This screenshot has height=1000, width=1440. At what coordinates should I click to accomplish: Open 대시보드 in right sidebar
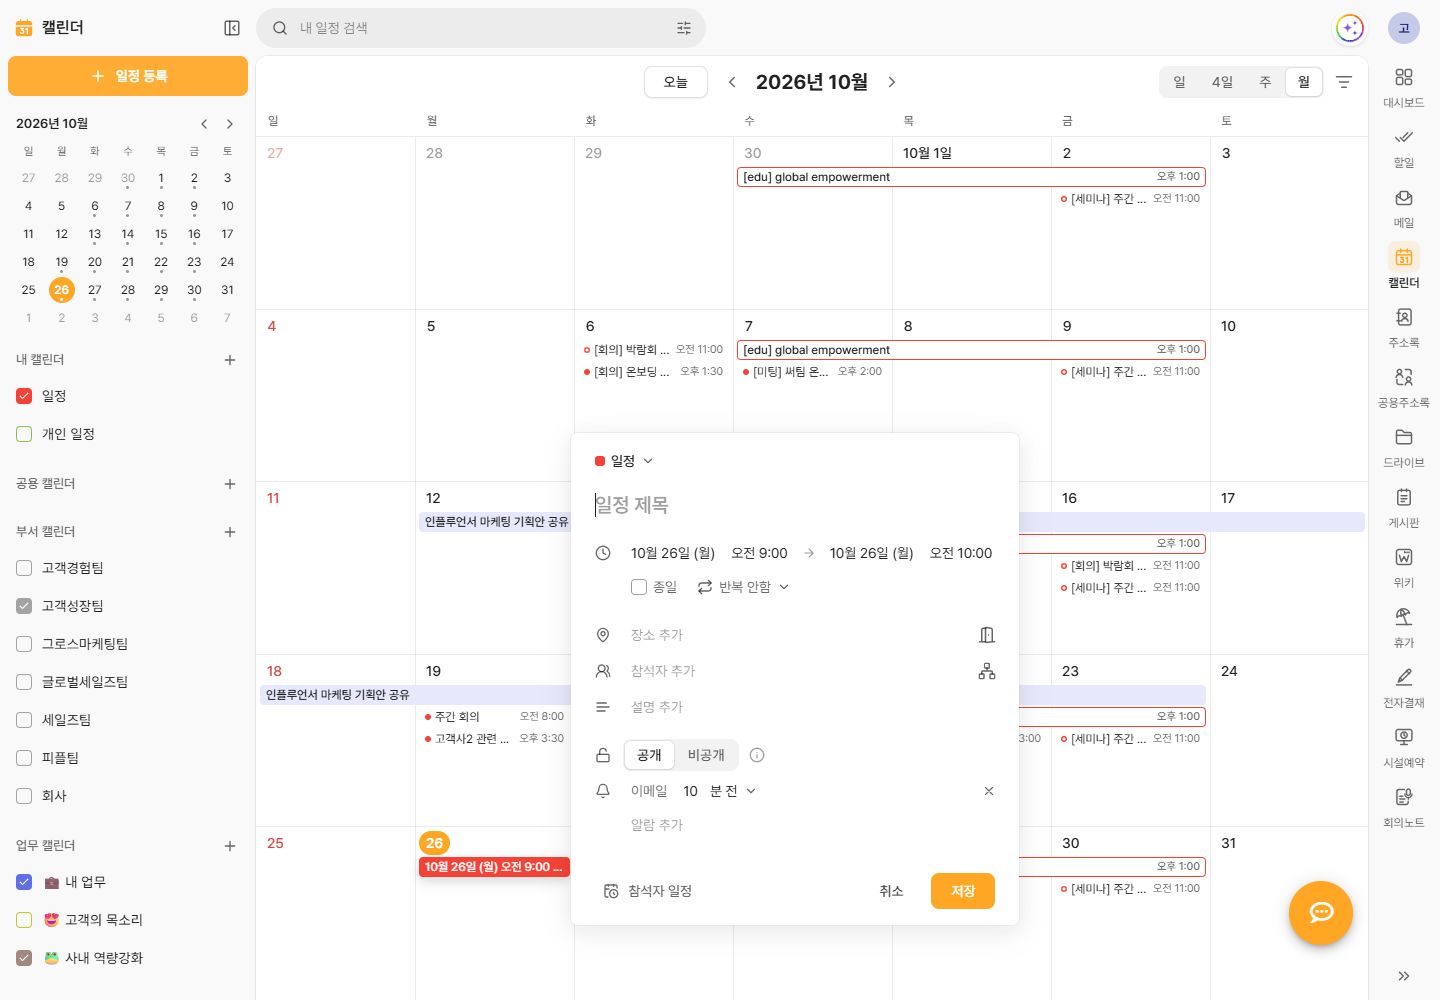(1404, 87)
